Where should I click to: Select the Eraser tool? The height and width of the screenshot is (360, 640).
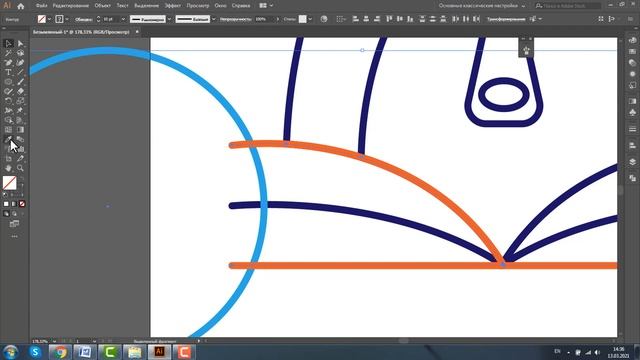[20, 91]
